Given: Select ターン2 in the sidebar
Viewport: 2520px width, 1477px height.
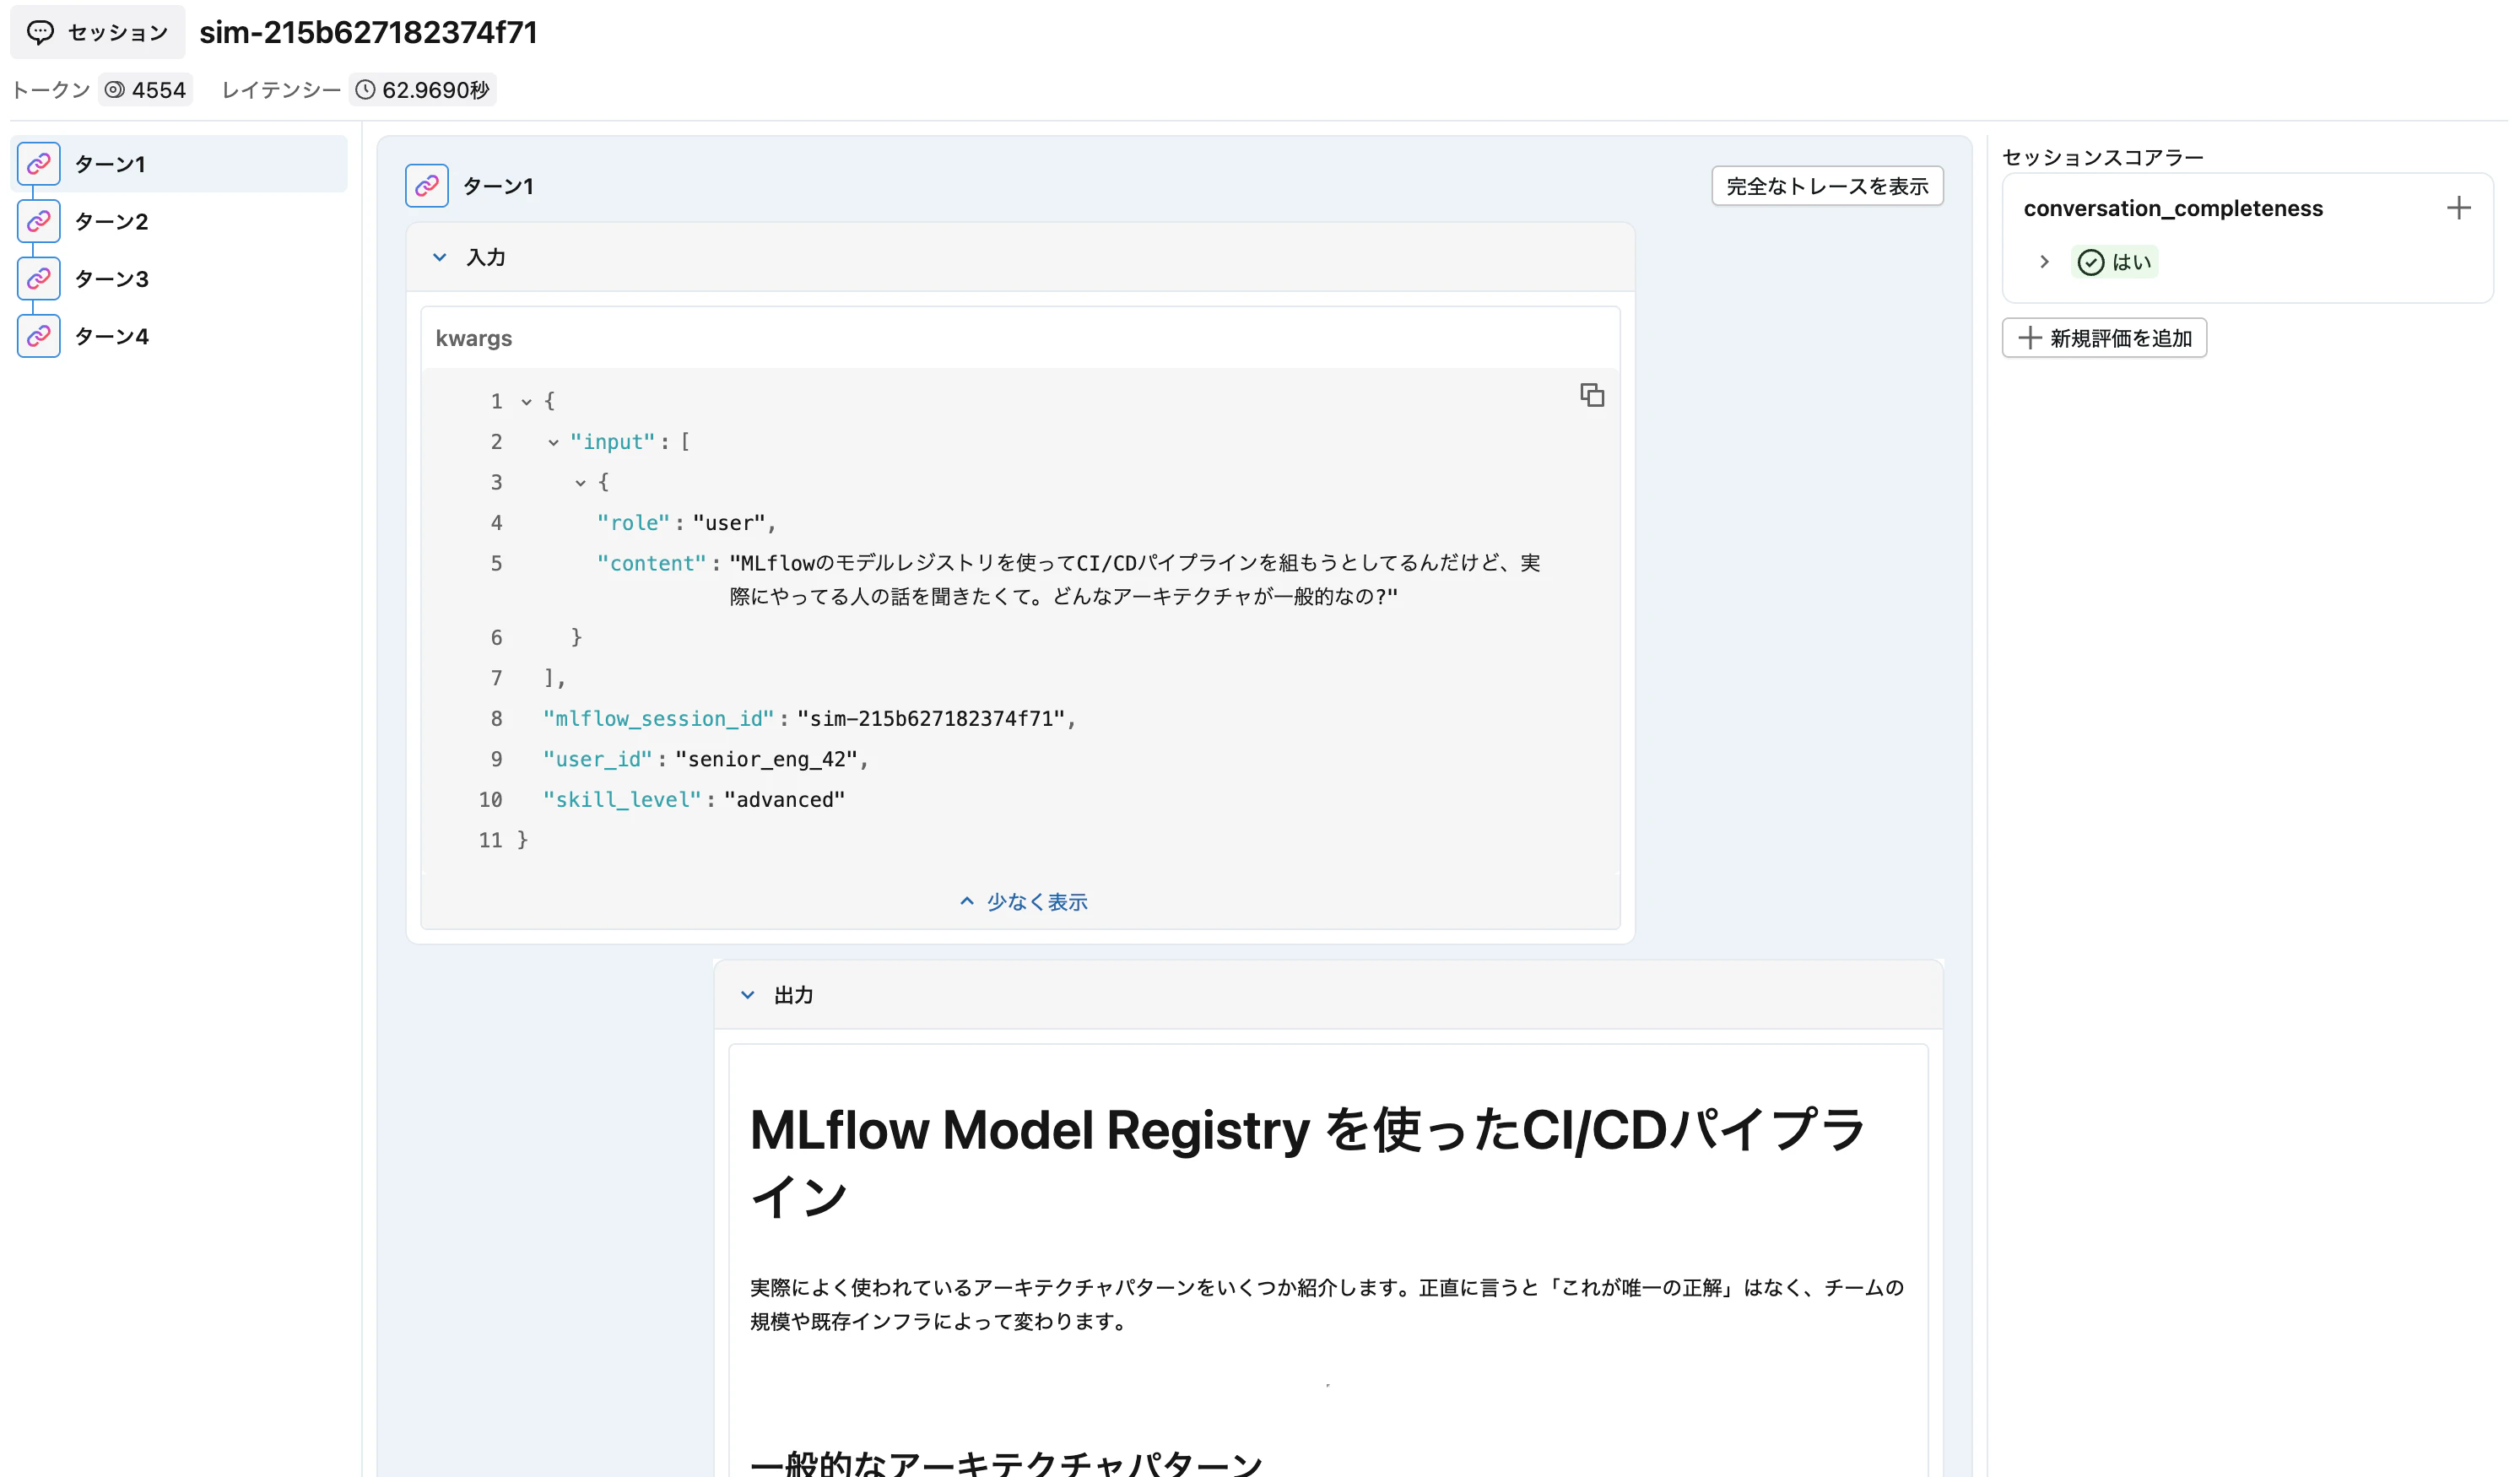Looking at the screenshot, I should pyautogui.click(x=113, y=221).
